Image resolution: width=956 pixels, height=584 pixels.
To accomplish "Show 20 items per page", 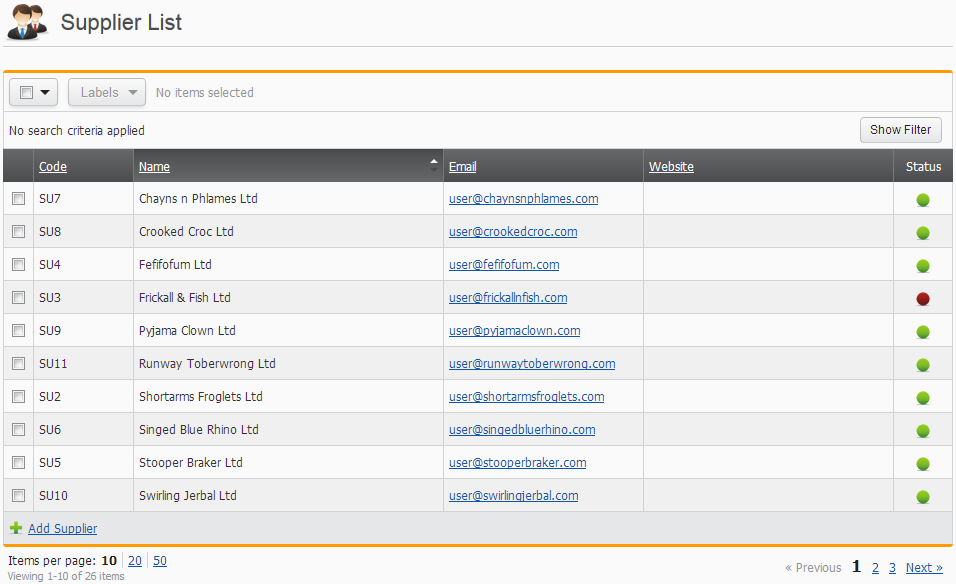I will point(135,561).
